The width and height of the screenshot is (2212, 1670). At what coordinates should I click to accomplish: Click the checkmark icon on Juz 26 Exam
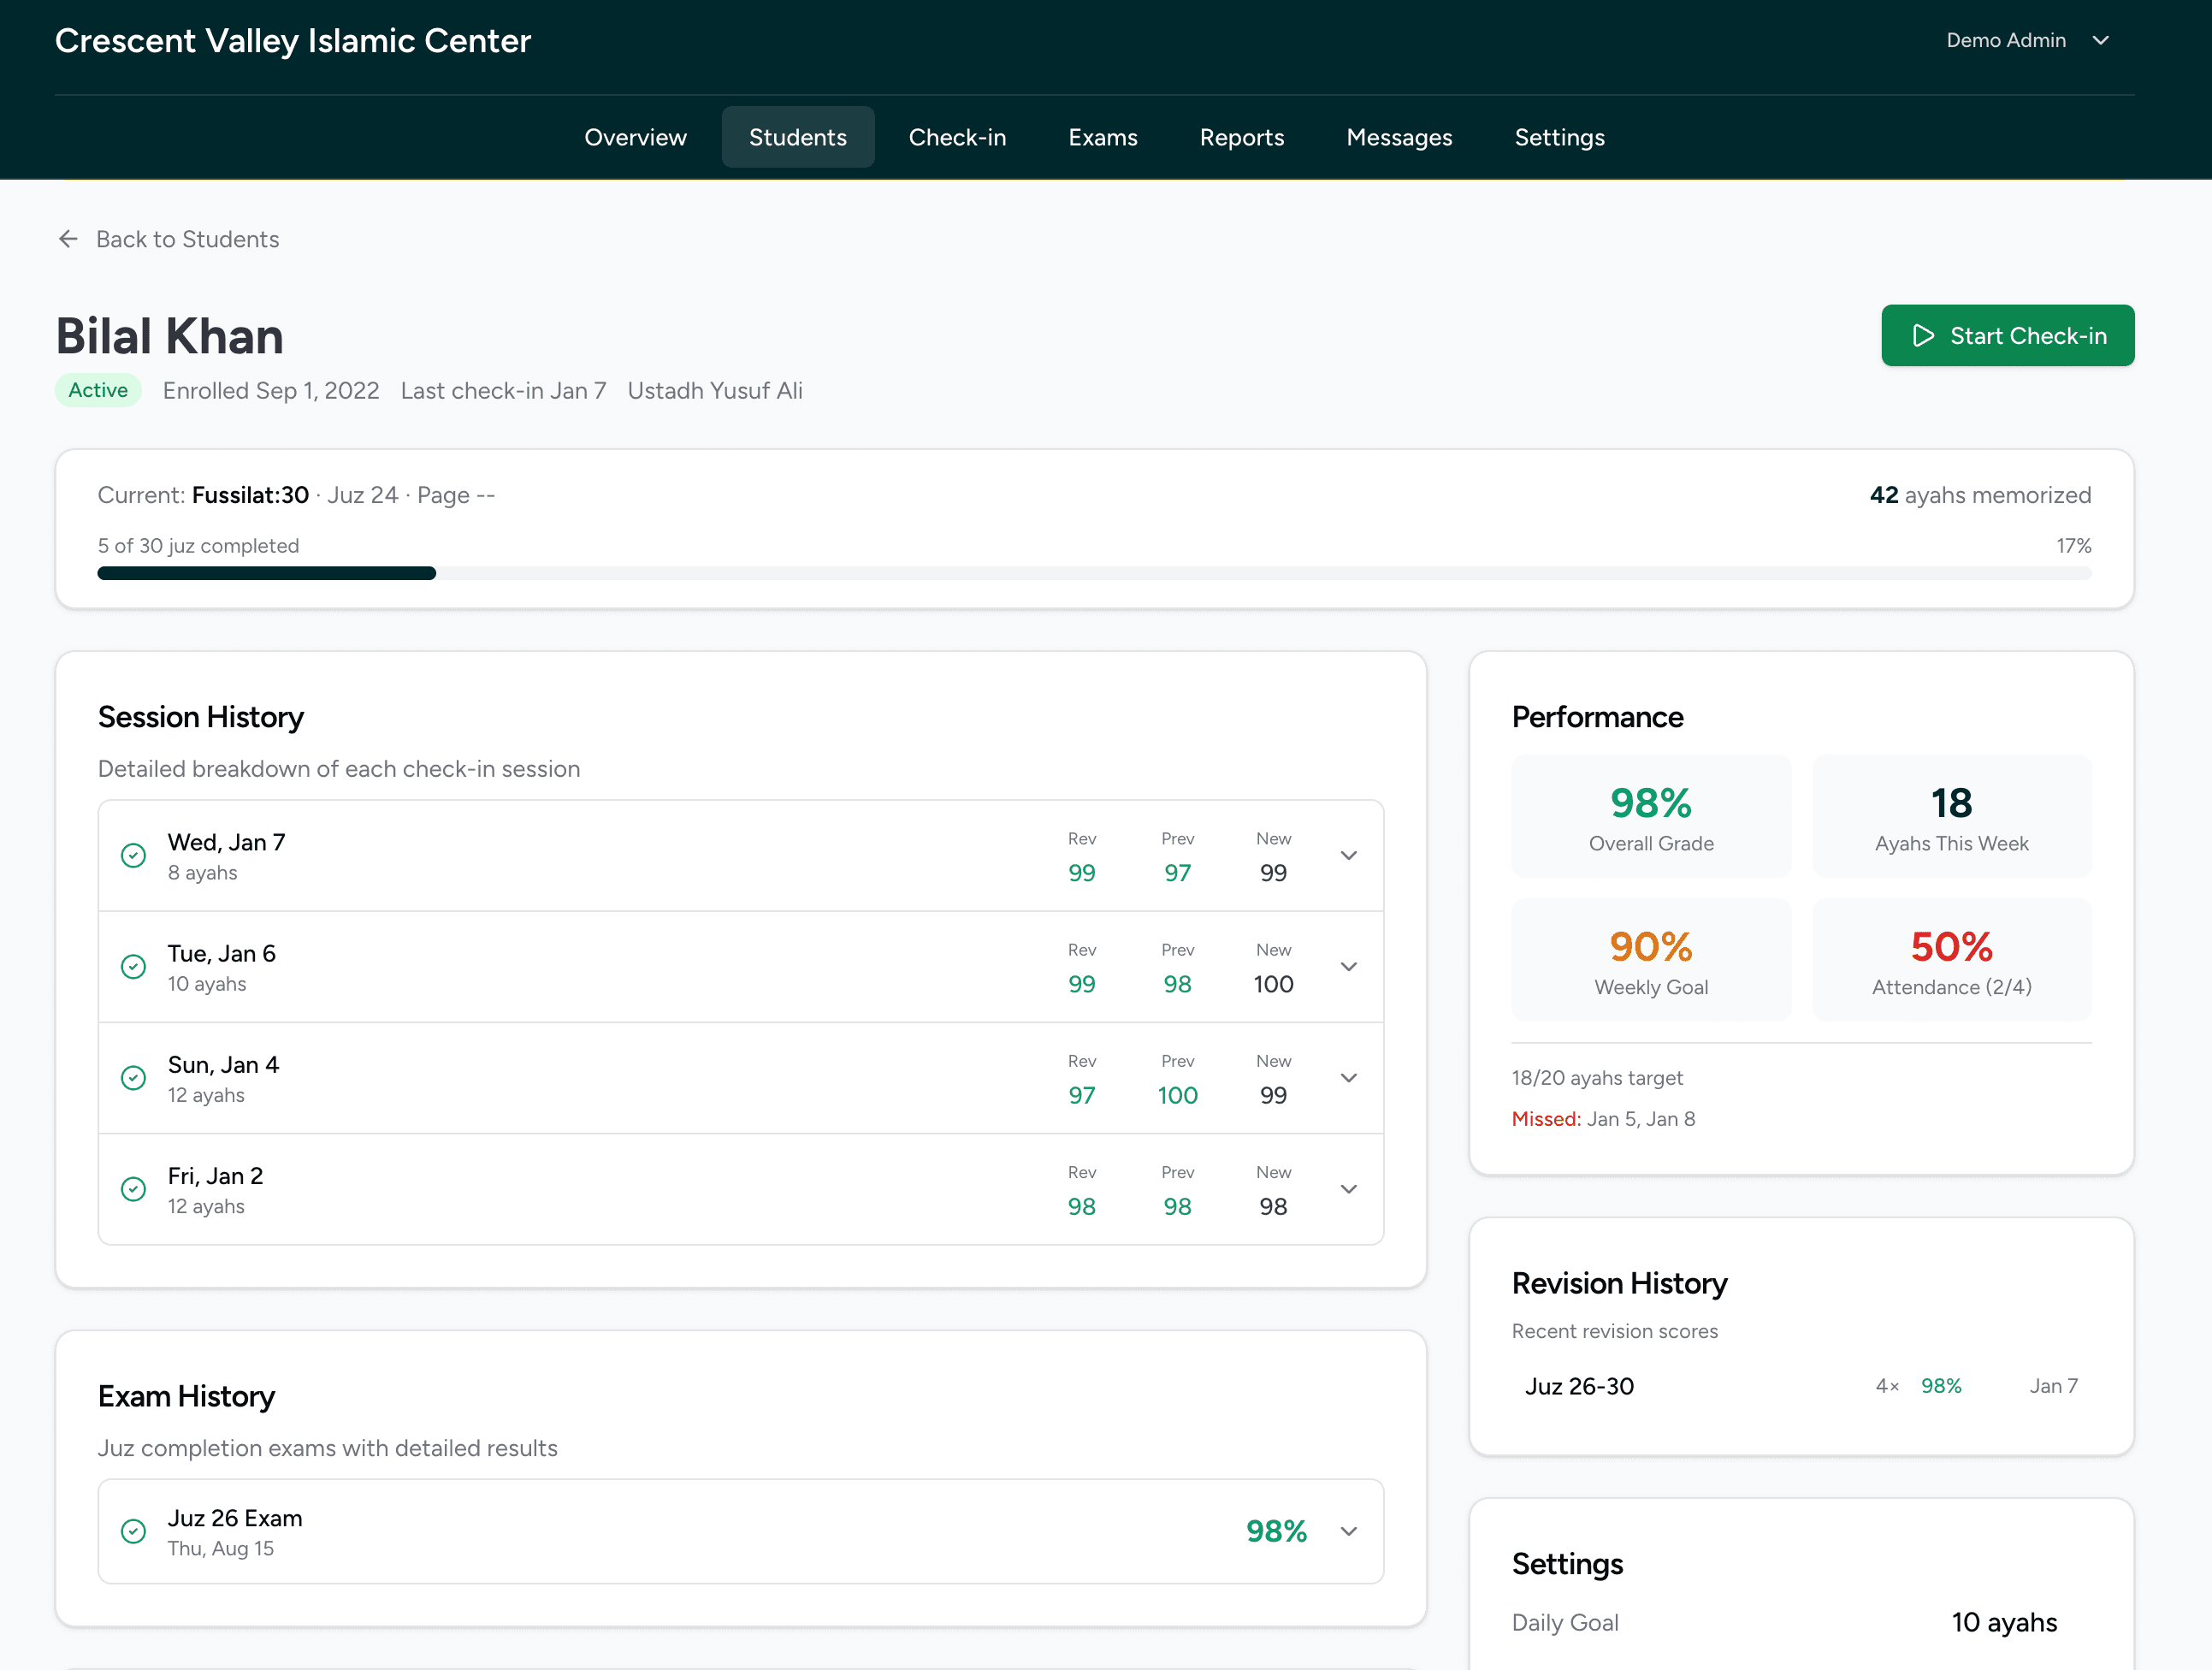[134, 1531]
